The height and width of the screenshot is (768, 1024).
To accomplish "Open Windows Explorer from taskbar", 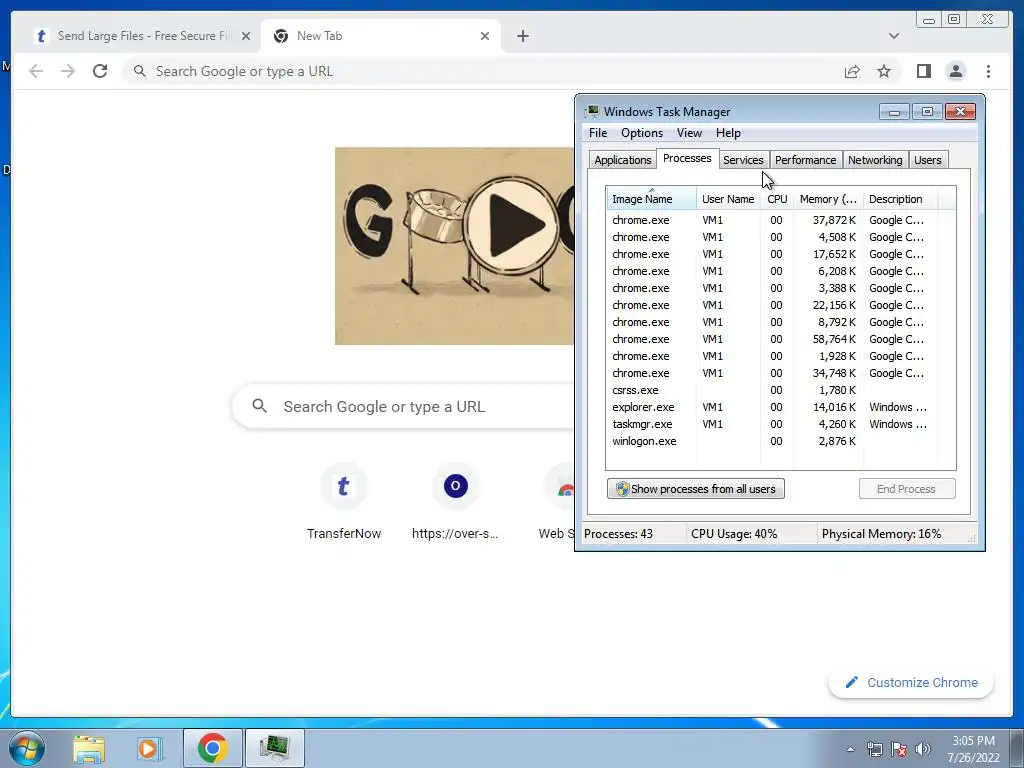I will [89, 748].
